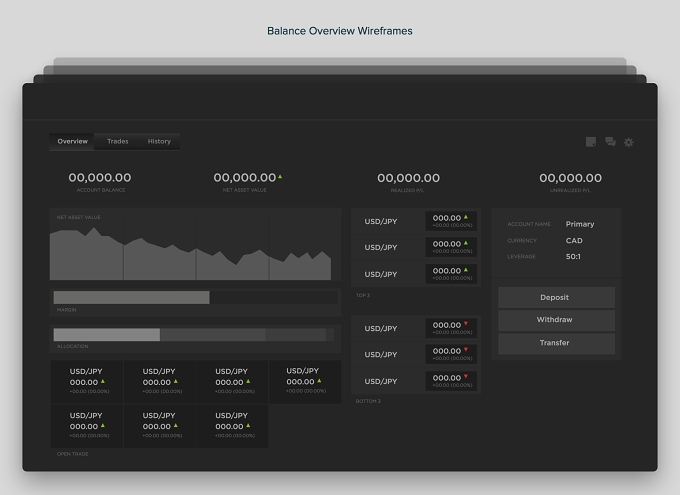This screenshot has height=495, width=680.
Task: Open the History tab
Action: (159, 141)
